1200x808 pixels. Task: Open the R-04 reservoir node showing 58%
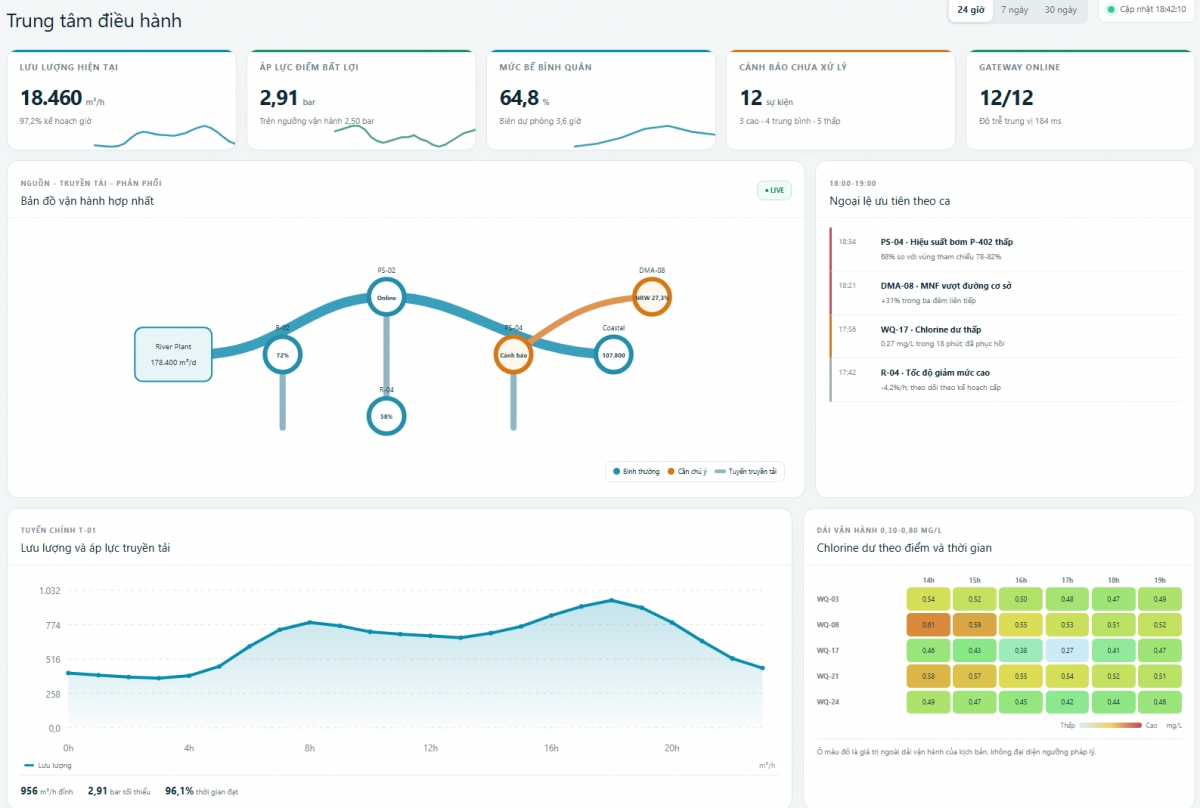386,416
